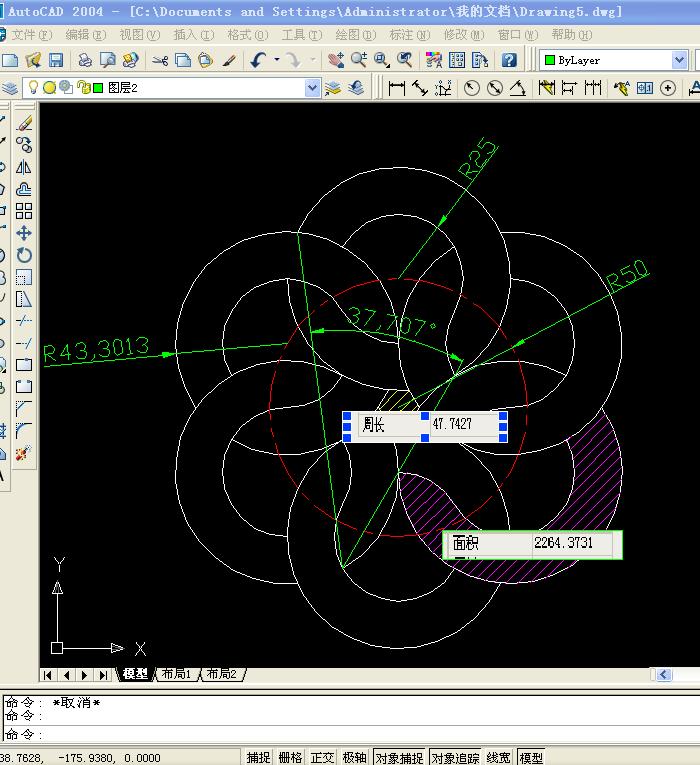This screenshot has width=700, height=765.
Task: Switch to the 布局1 layout tab
Action: point(176,674)
